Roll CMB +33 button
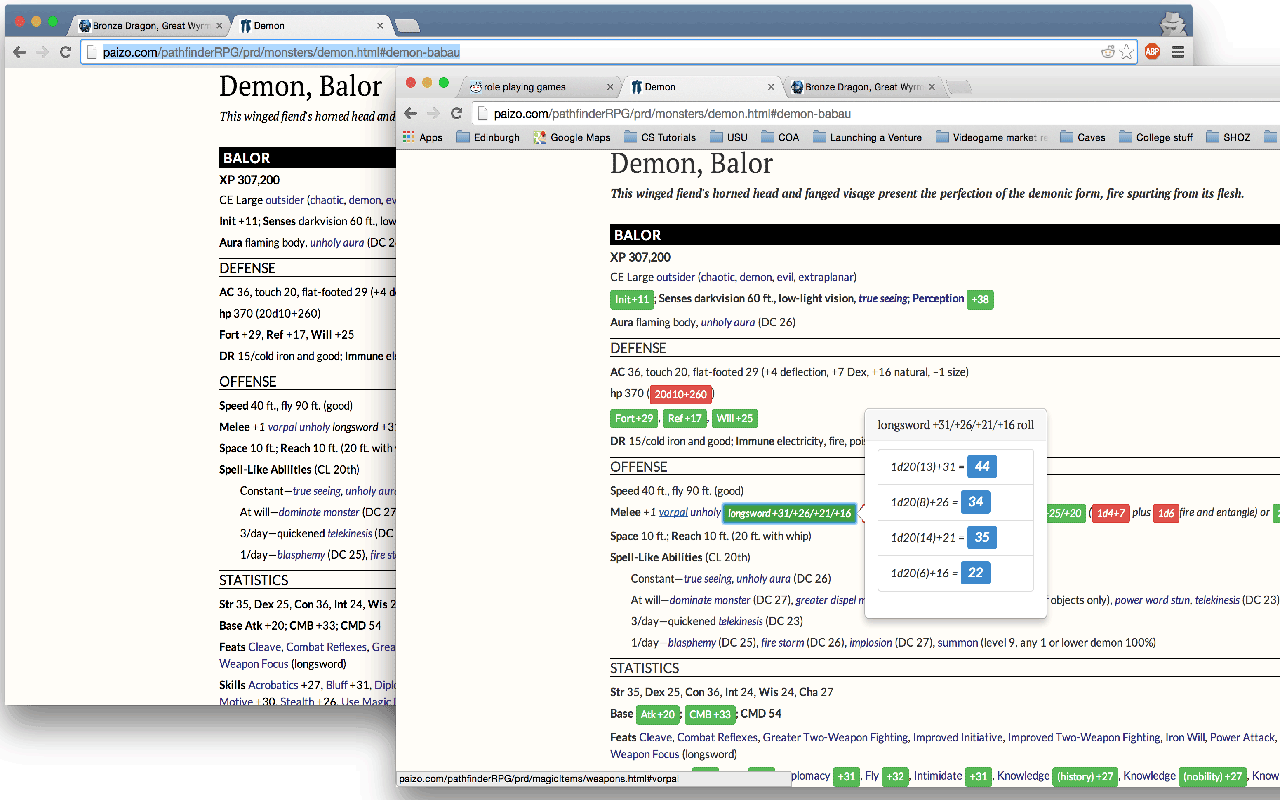The image size is (1280, 800). (x=710, y=714)
